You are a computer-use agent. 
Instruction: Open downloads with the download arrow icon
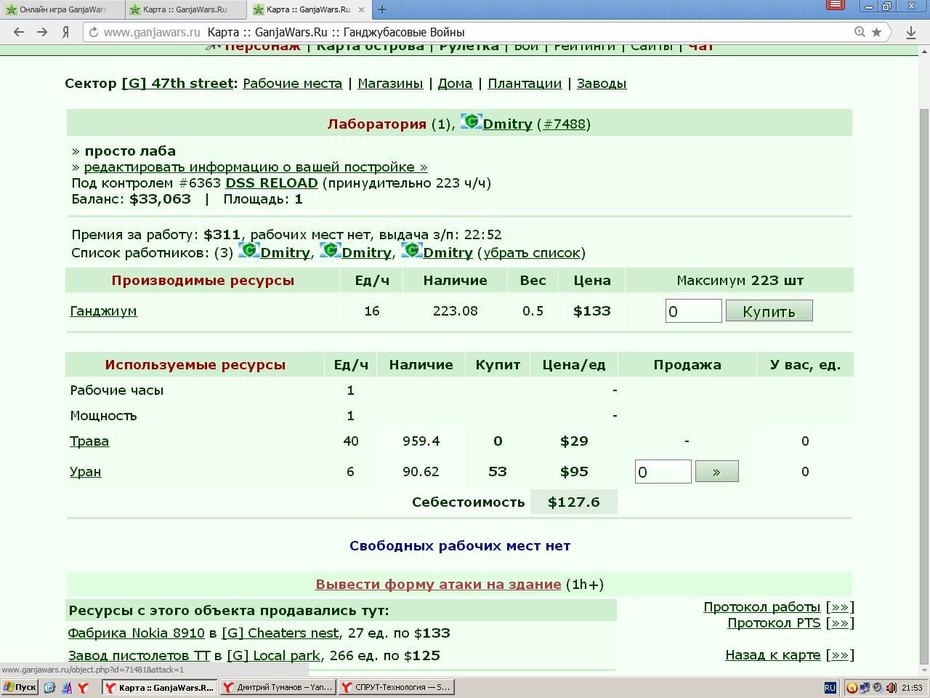[910, 33]
